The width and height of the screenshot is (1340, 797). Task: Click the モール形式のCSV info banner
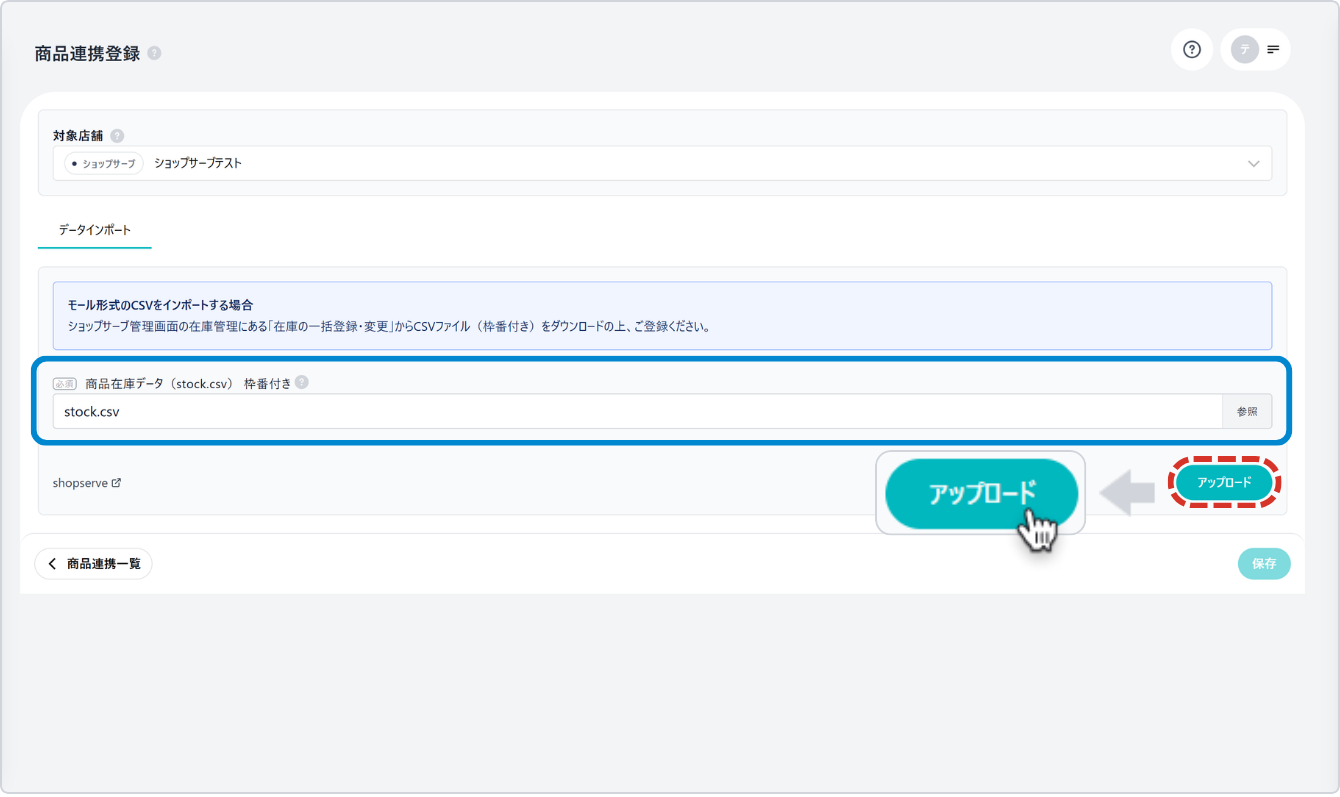[661, 315]
